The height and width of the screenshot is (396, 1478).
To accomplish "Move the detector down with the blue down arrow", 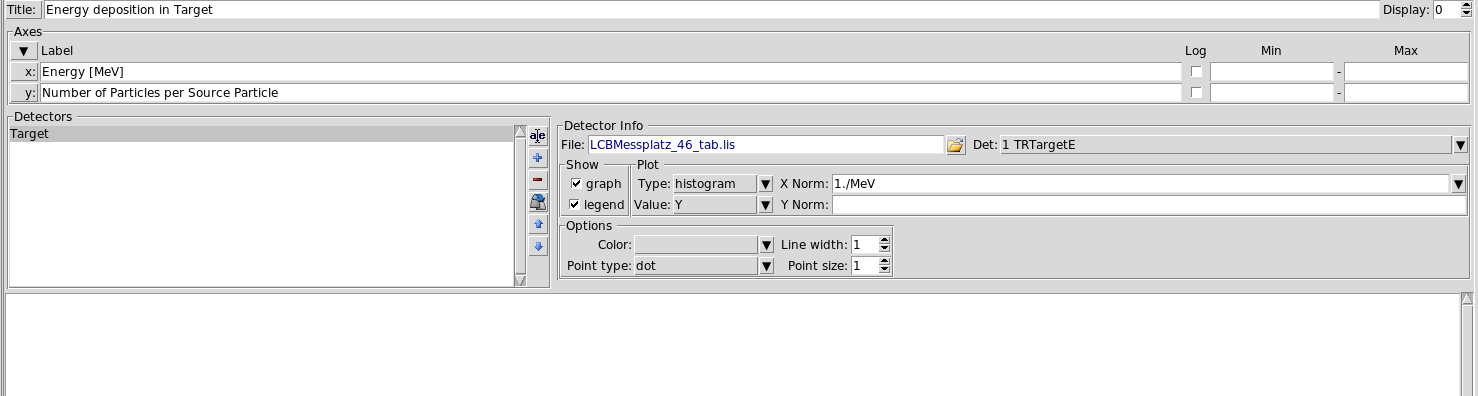I will pos(538,246).
